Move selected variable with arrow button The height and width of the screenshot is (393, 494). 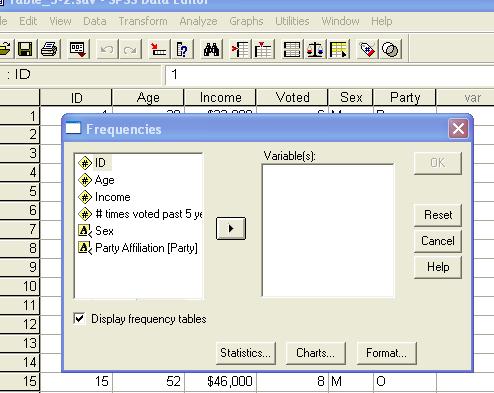[231, 229]
